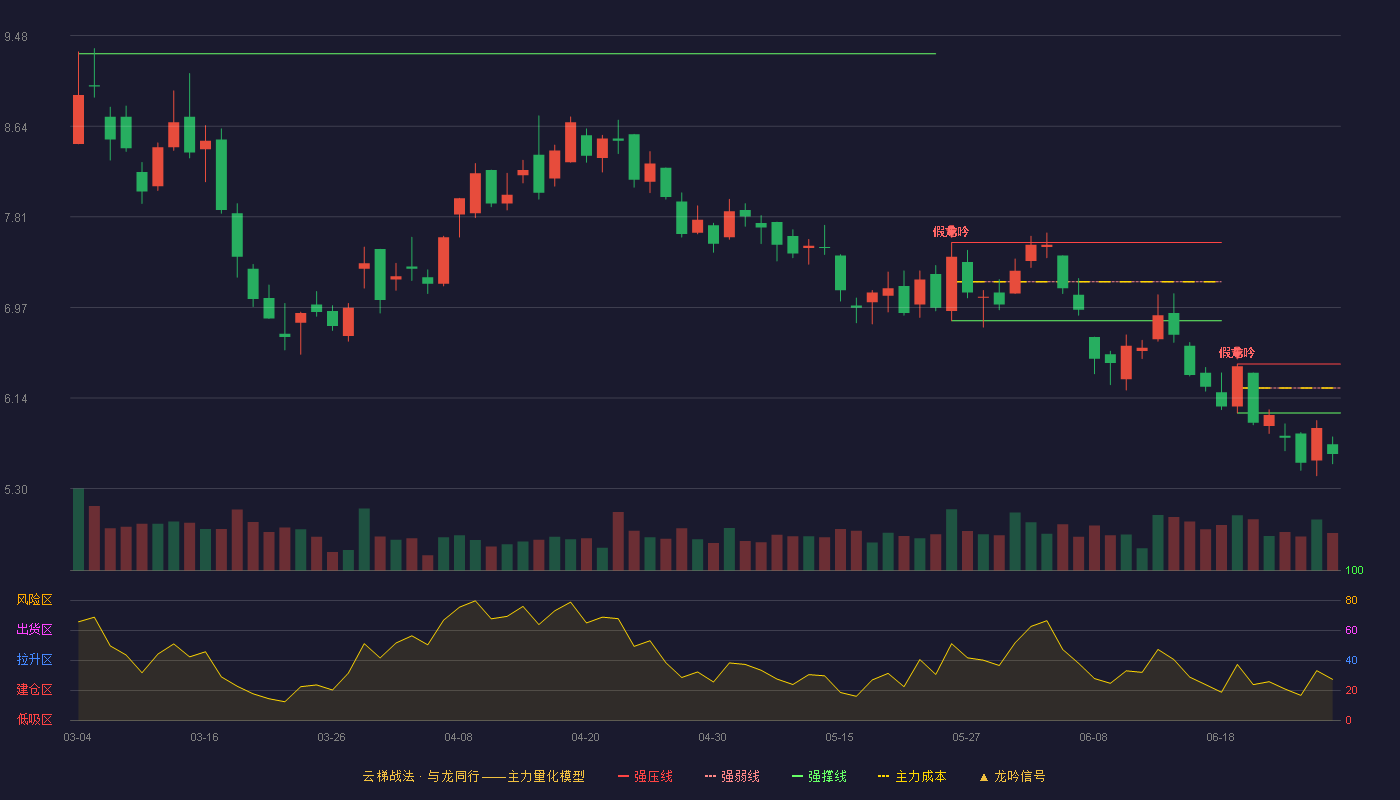Click the 04-08 date label
Screen dimensions: 1400x800
pyautogui.click(x=458, y=737)
